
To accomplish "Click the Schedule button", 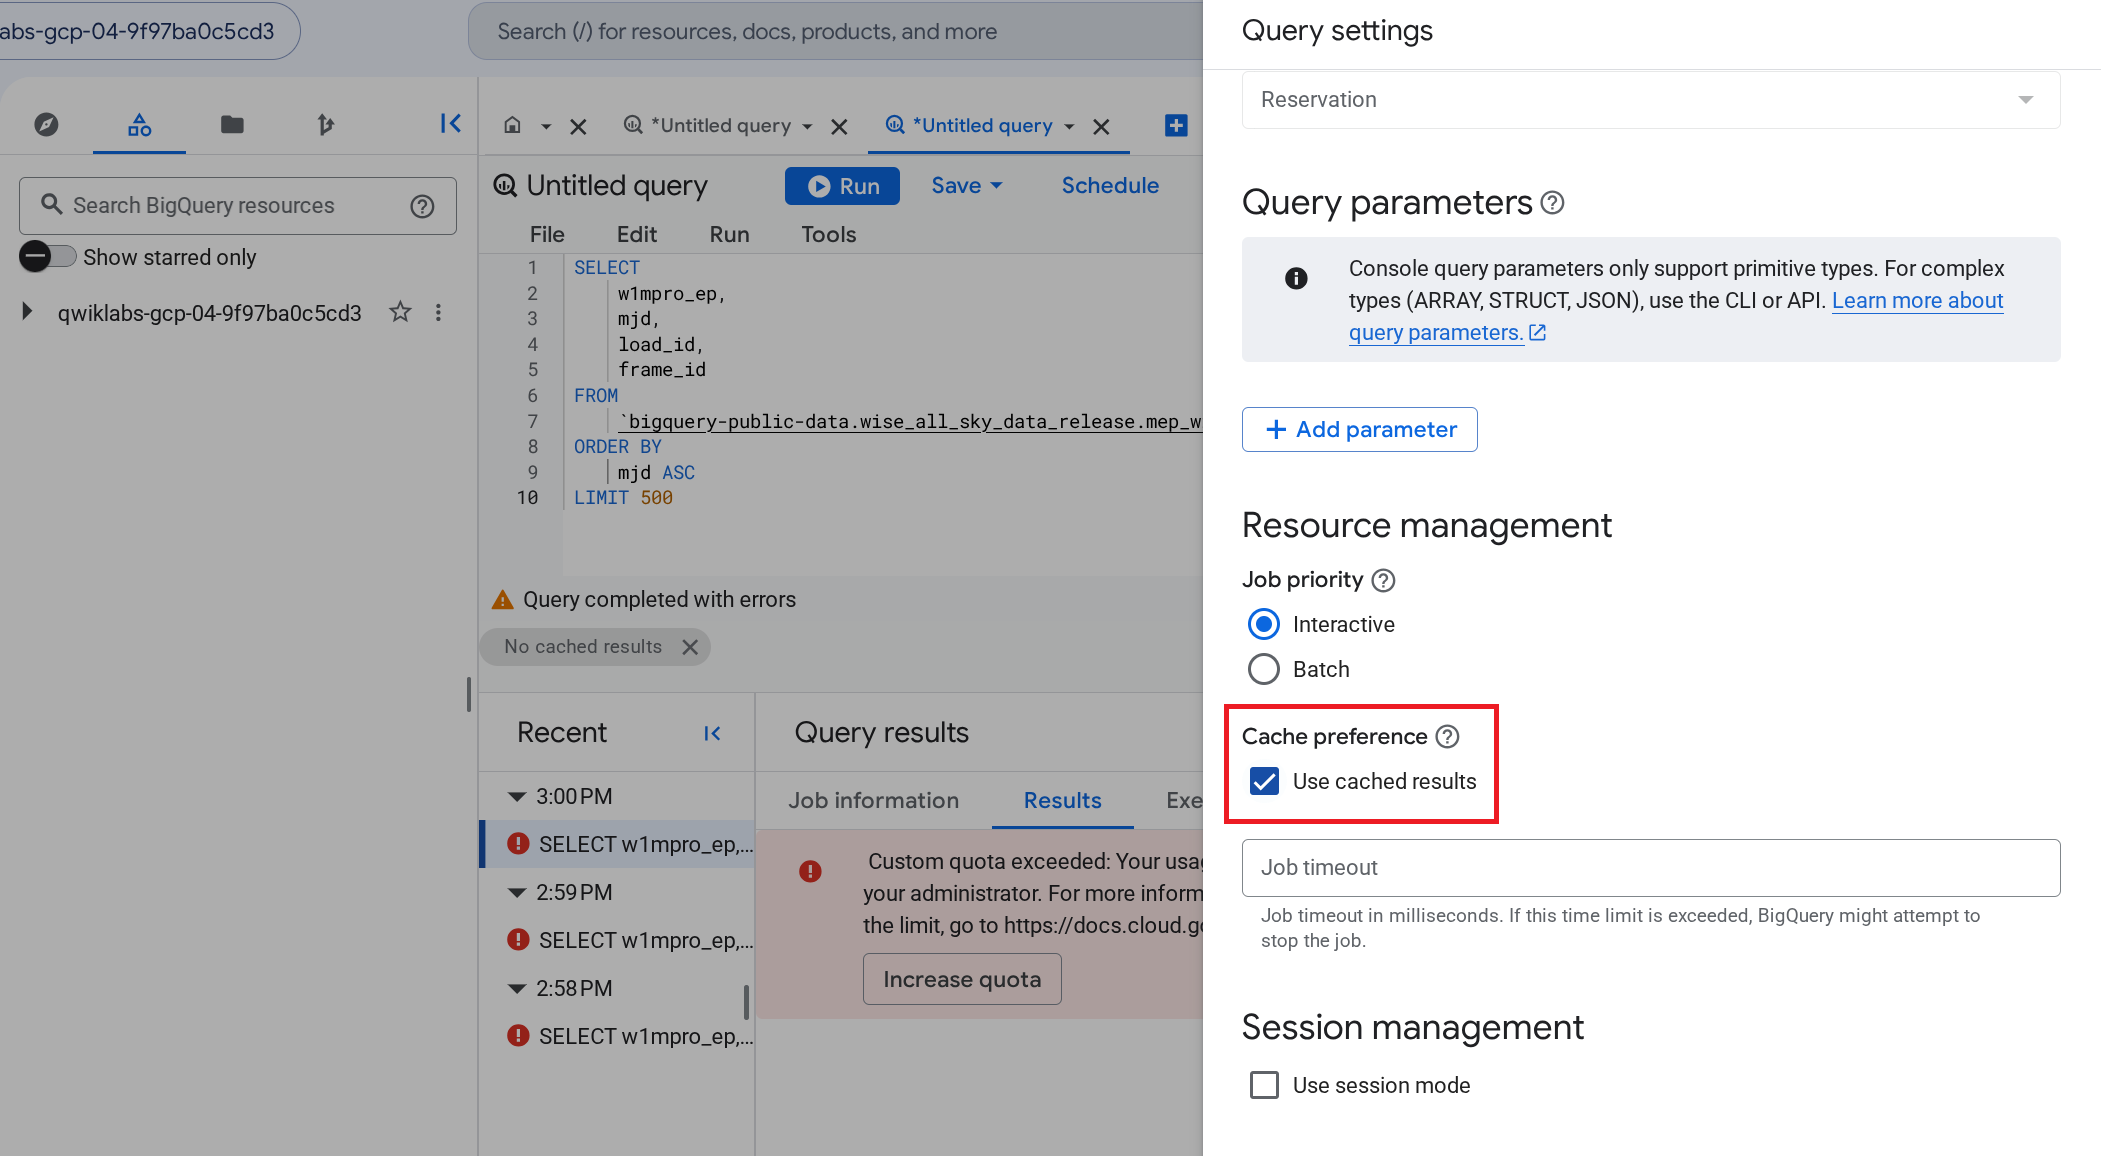I will [x=1110, y=186].
